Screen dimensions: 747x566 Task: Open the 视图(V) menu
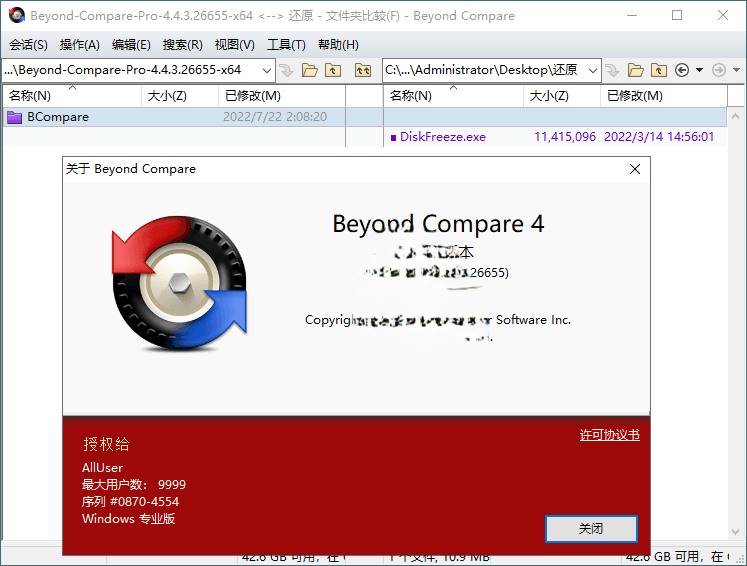pyautogui.click(x=234, y=45)
